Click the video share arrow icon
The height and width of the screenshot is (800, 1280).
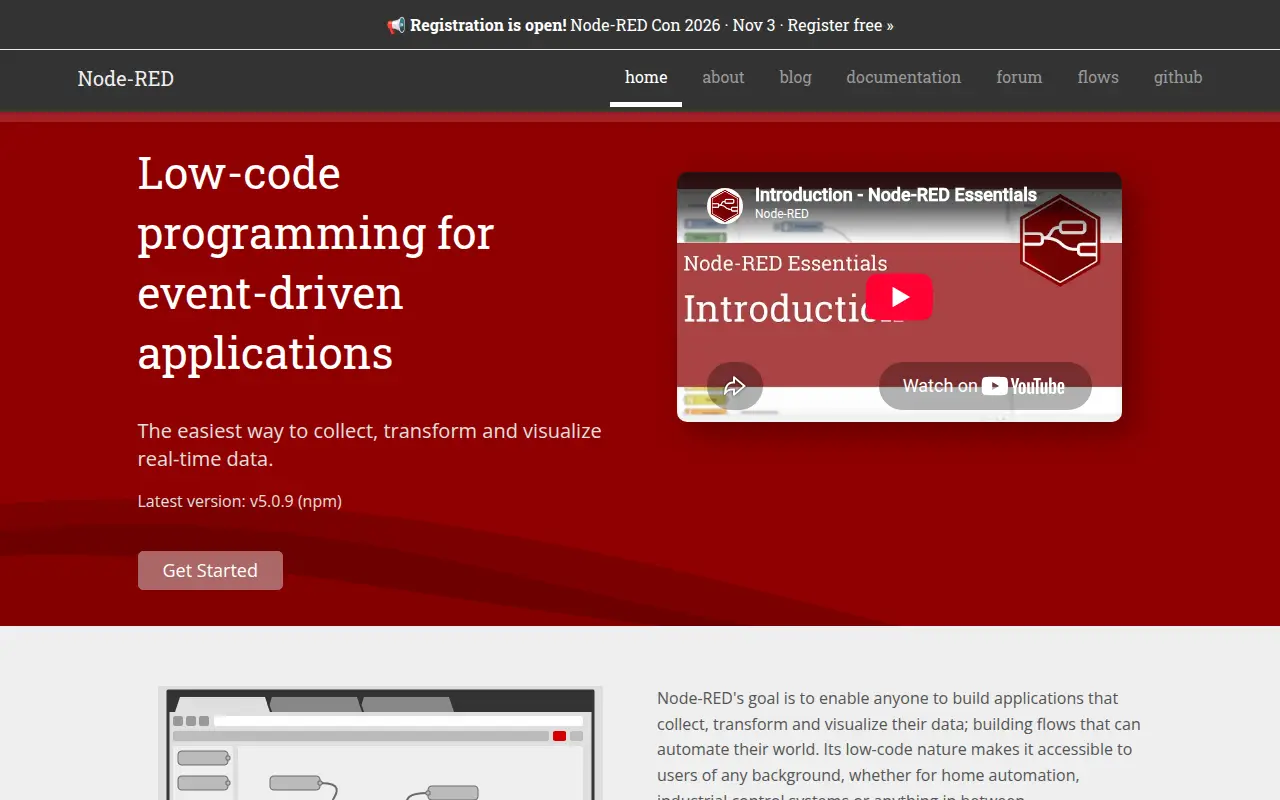735,386
